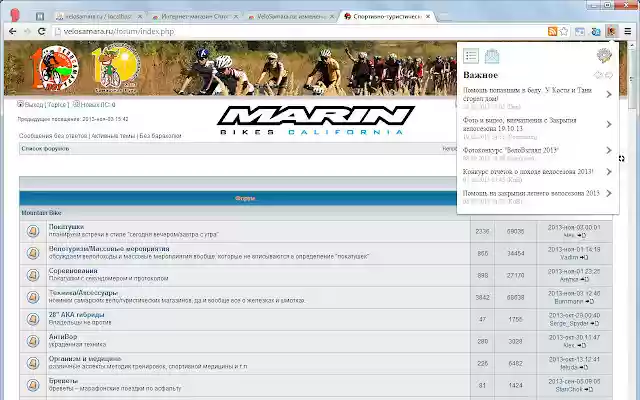The width and height of the screenshot is (640, 400).
Task: Open the Chrome menu hamburger icon
Action: pos(628,31)
